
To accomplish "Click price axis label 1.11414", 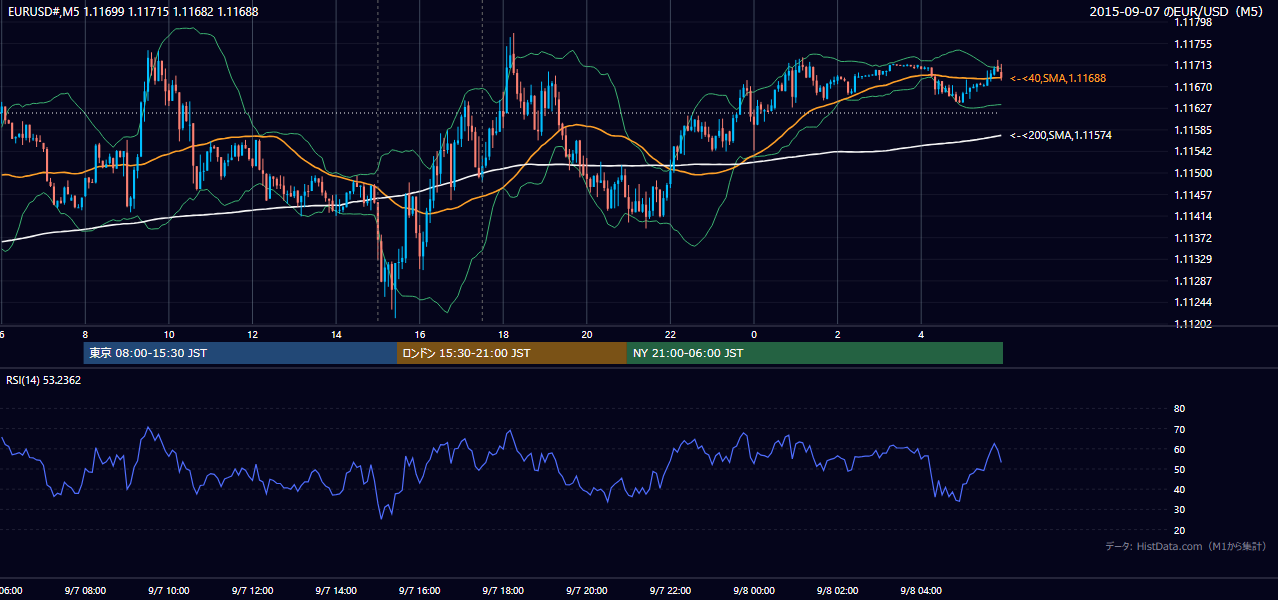I will click(1192, 216).
